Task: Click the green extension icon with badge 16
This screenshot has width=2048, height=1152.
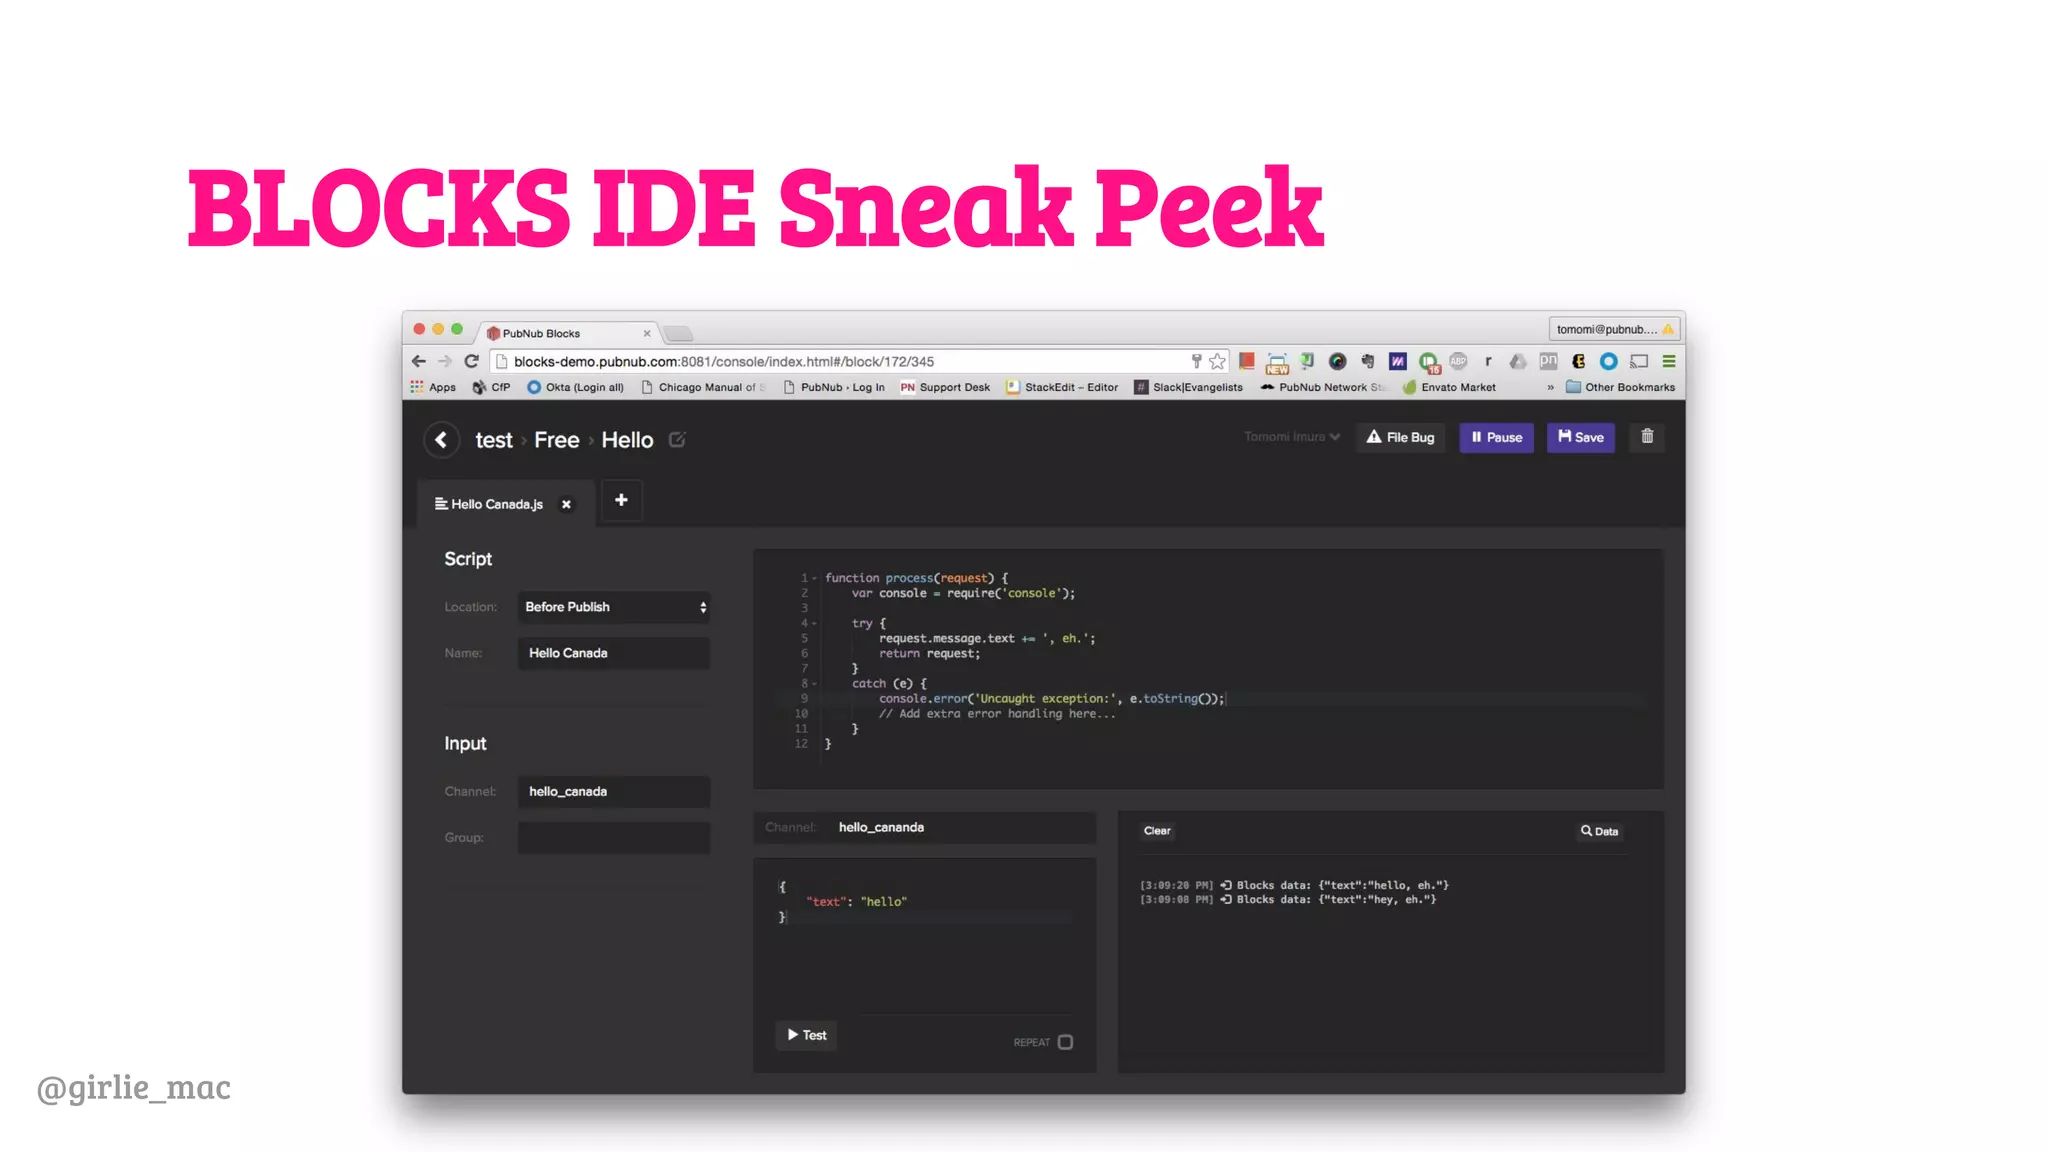Action: (1429, 362)
